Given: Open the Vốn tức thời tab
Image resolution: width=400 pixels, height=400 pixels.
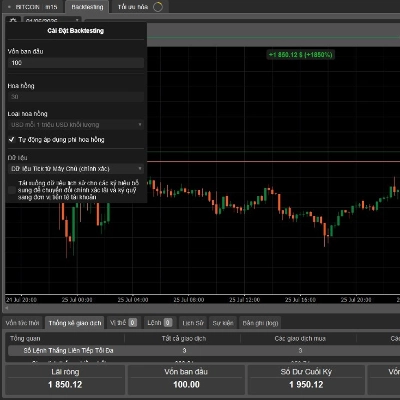Looking at the screenshot, I should [23, 323].
